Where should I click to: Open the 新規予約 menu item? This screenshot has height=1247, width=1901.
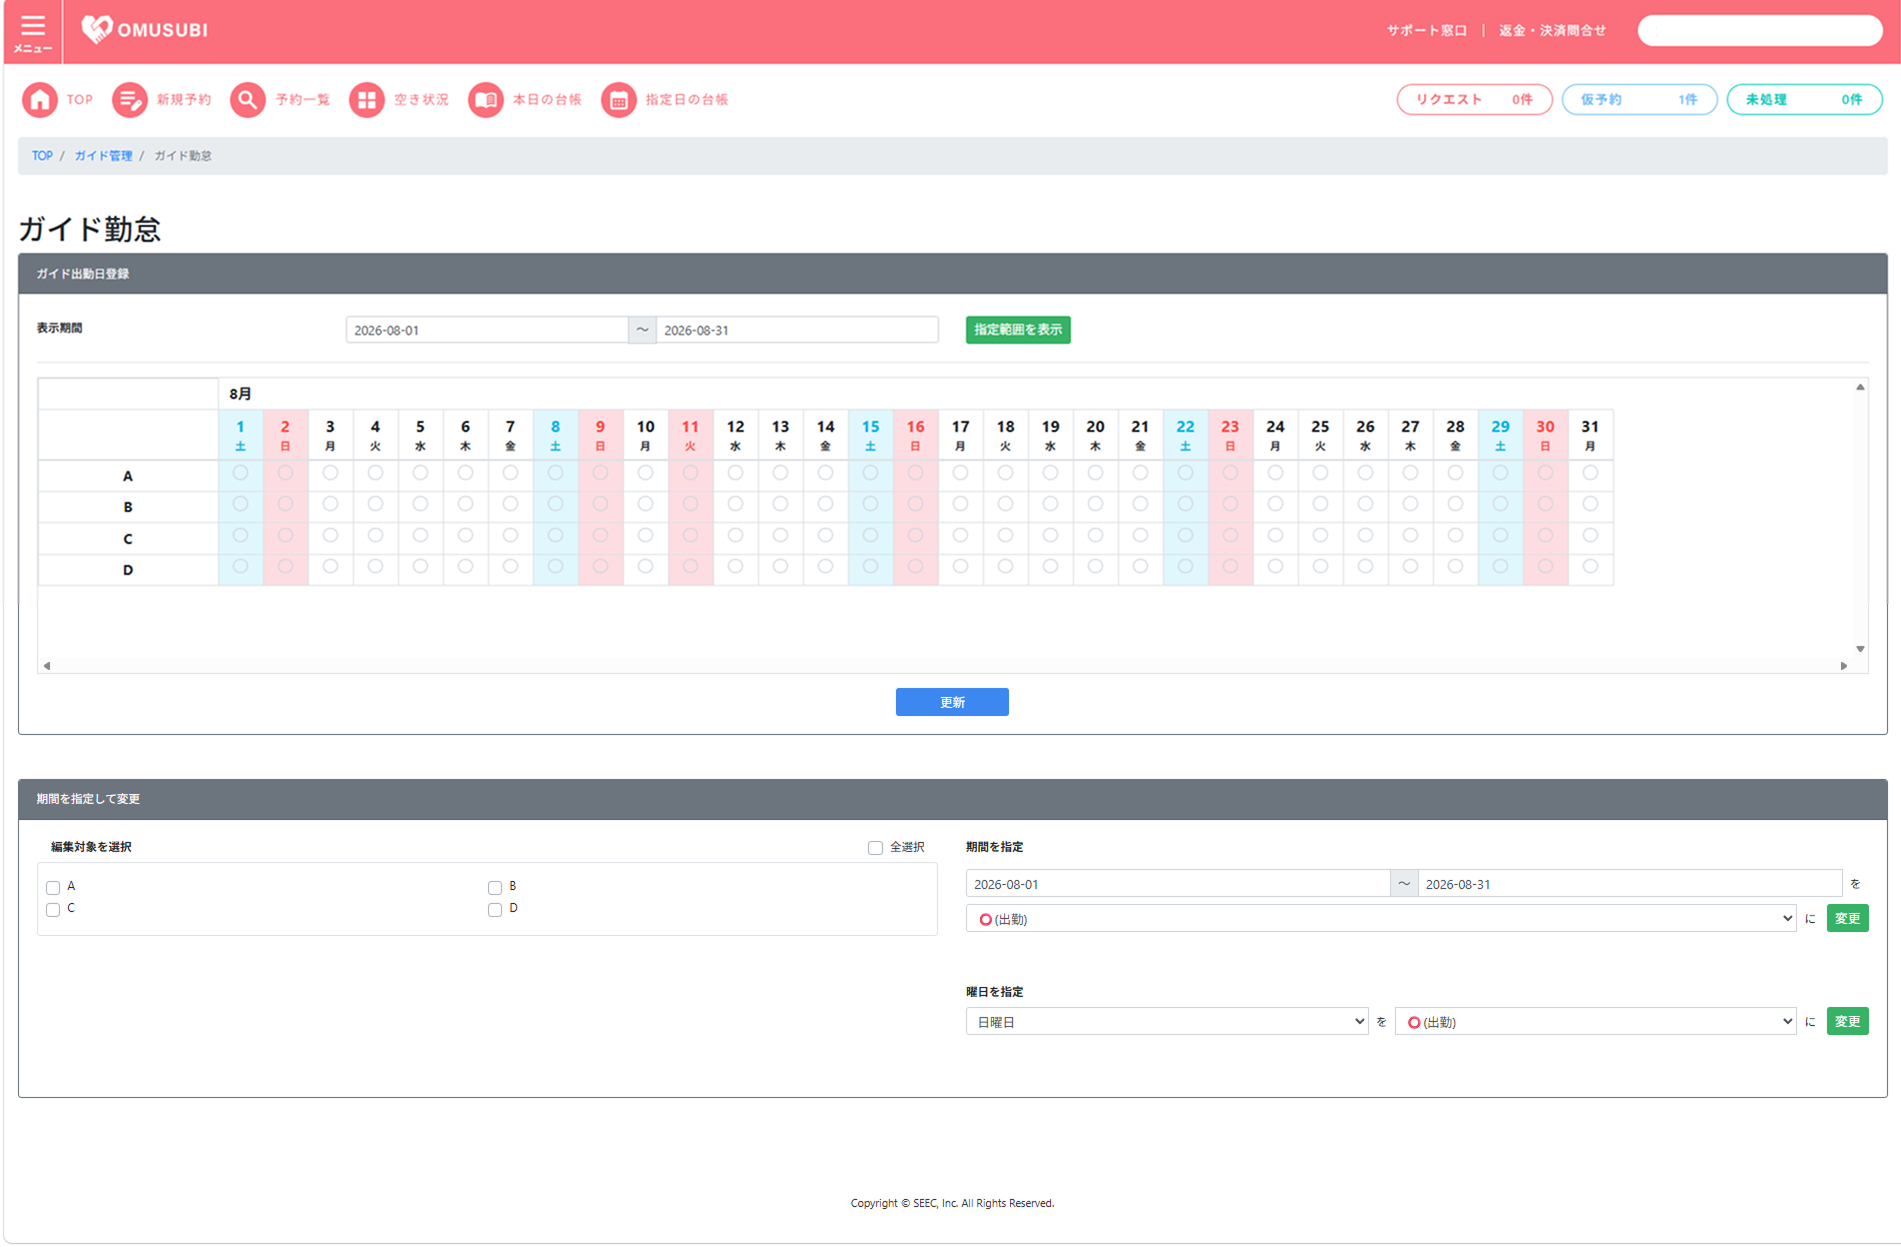pos(184,100)
